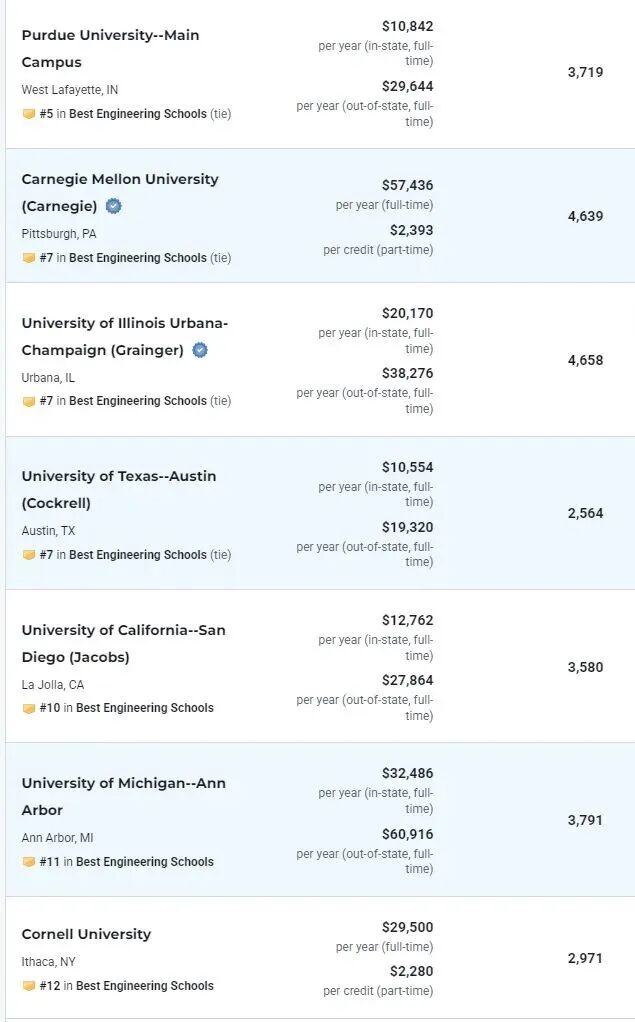The width and height of the screenshot is (635, 1022).
Task: Open University of Michigan--Ann Arbor link
Action: click(123, 796)
